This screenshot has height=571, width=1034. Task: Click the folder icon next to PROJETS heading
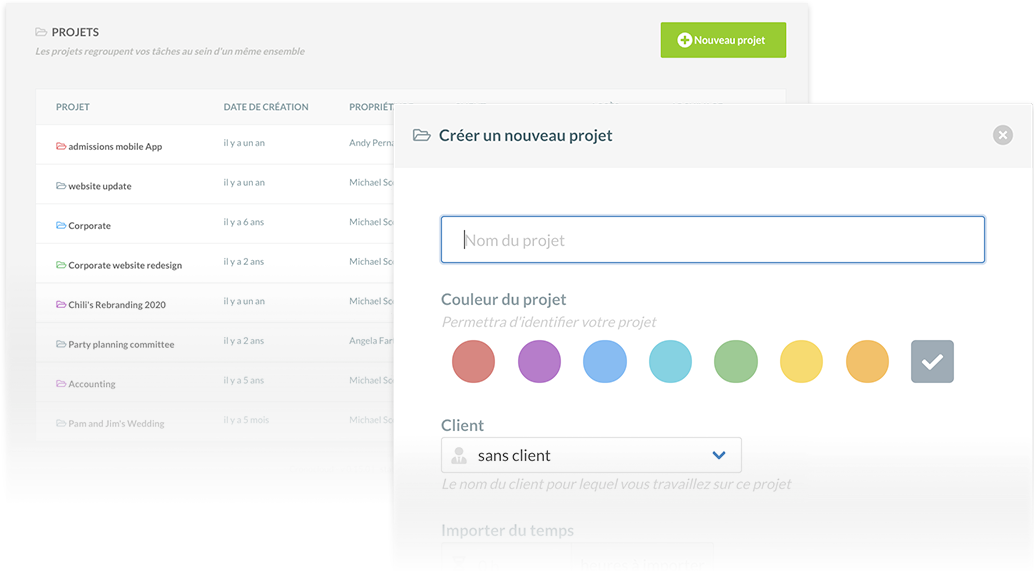click(41, 32)
